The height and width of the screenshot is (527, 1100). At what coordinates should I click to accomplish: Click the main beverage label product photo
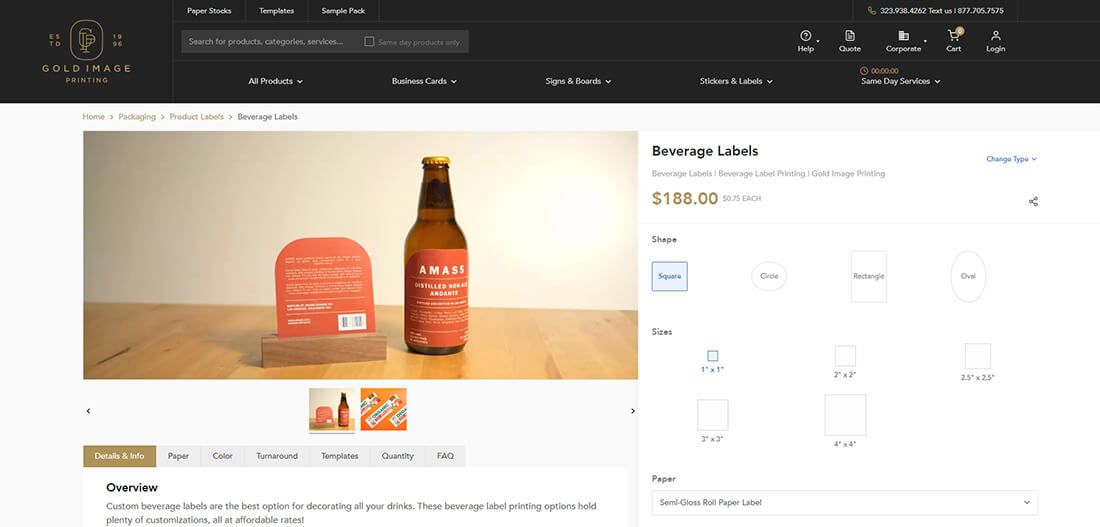361,255
